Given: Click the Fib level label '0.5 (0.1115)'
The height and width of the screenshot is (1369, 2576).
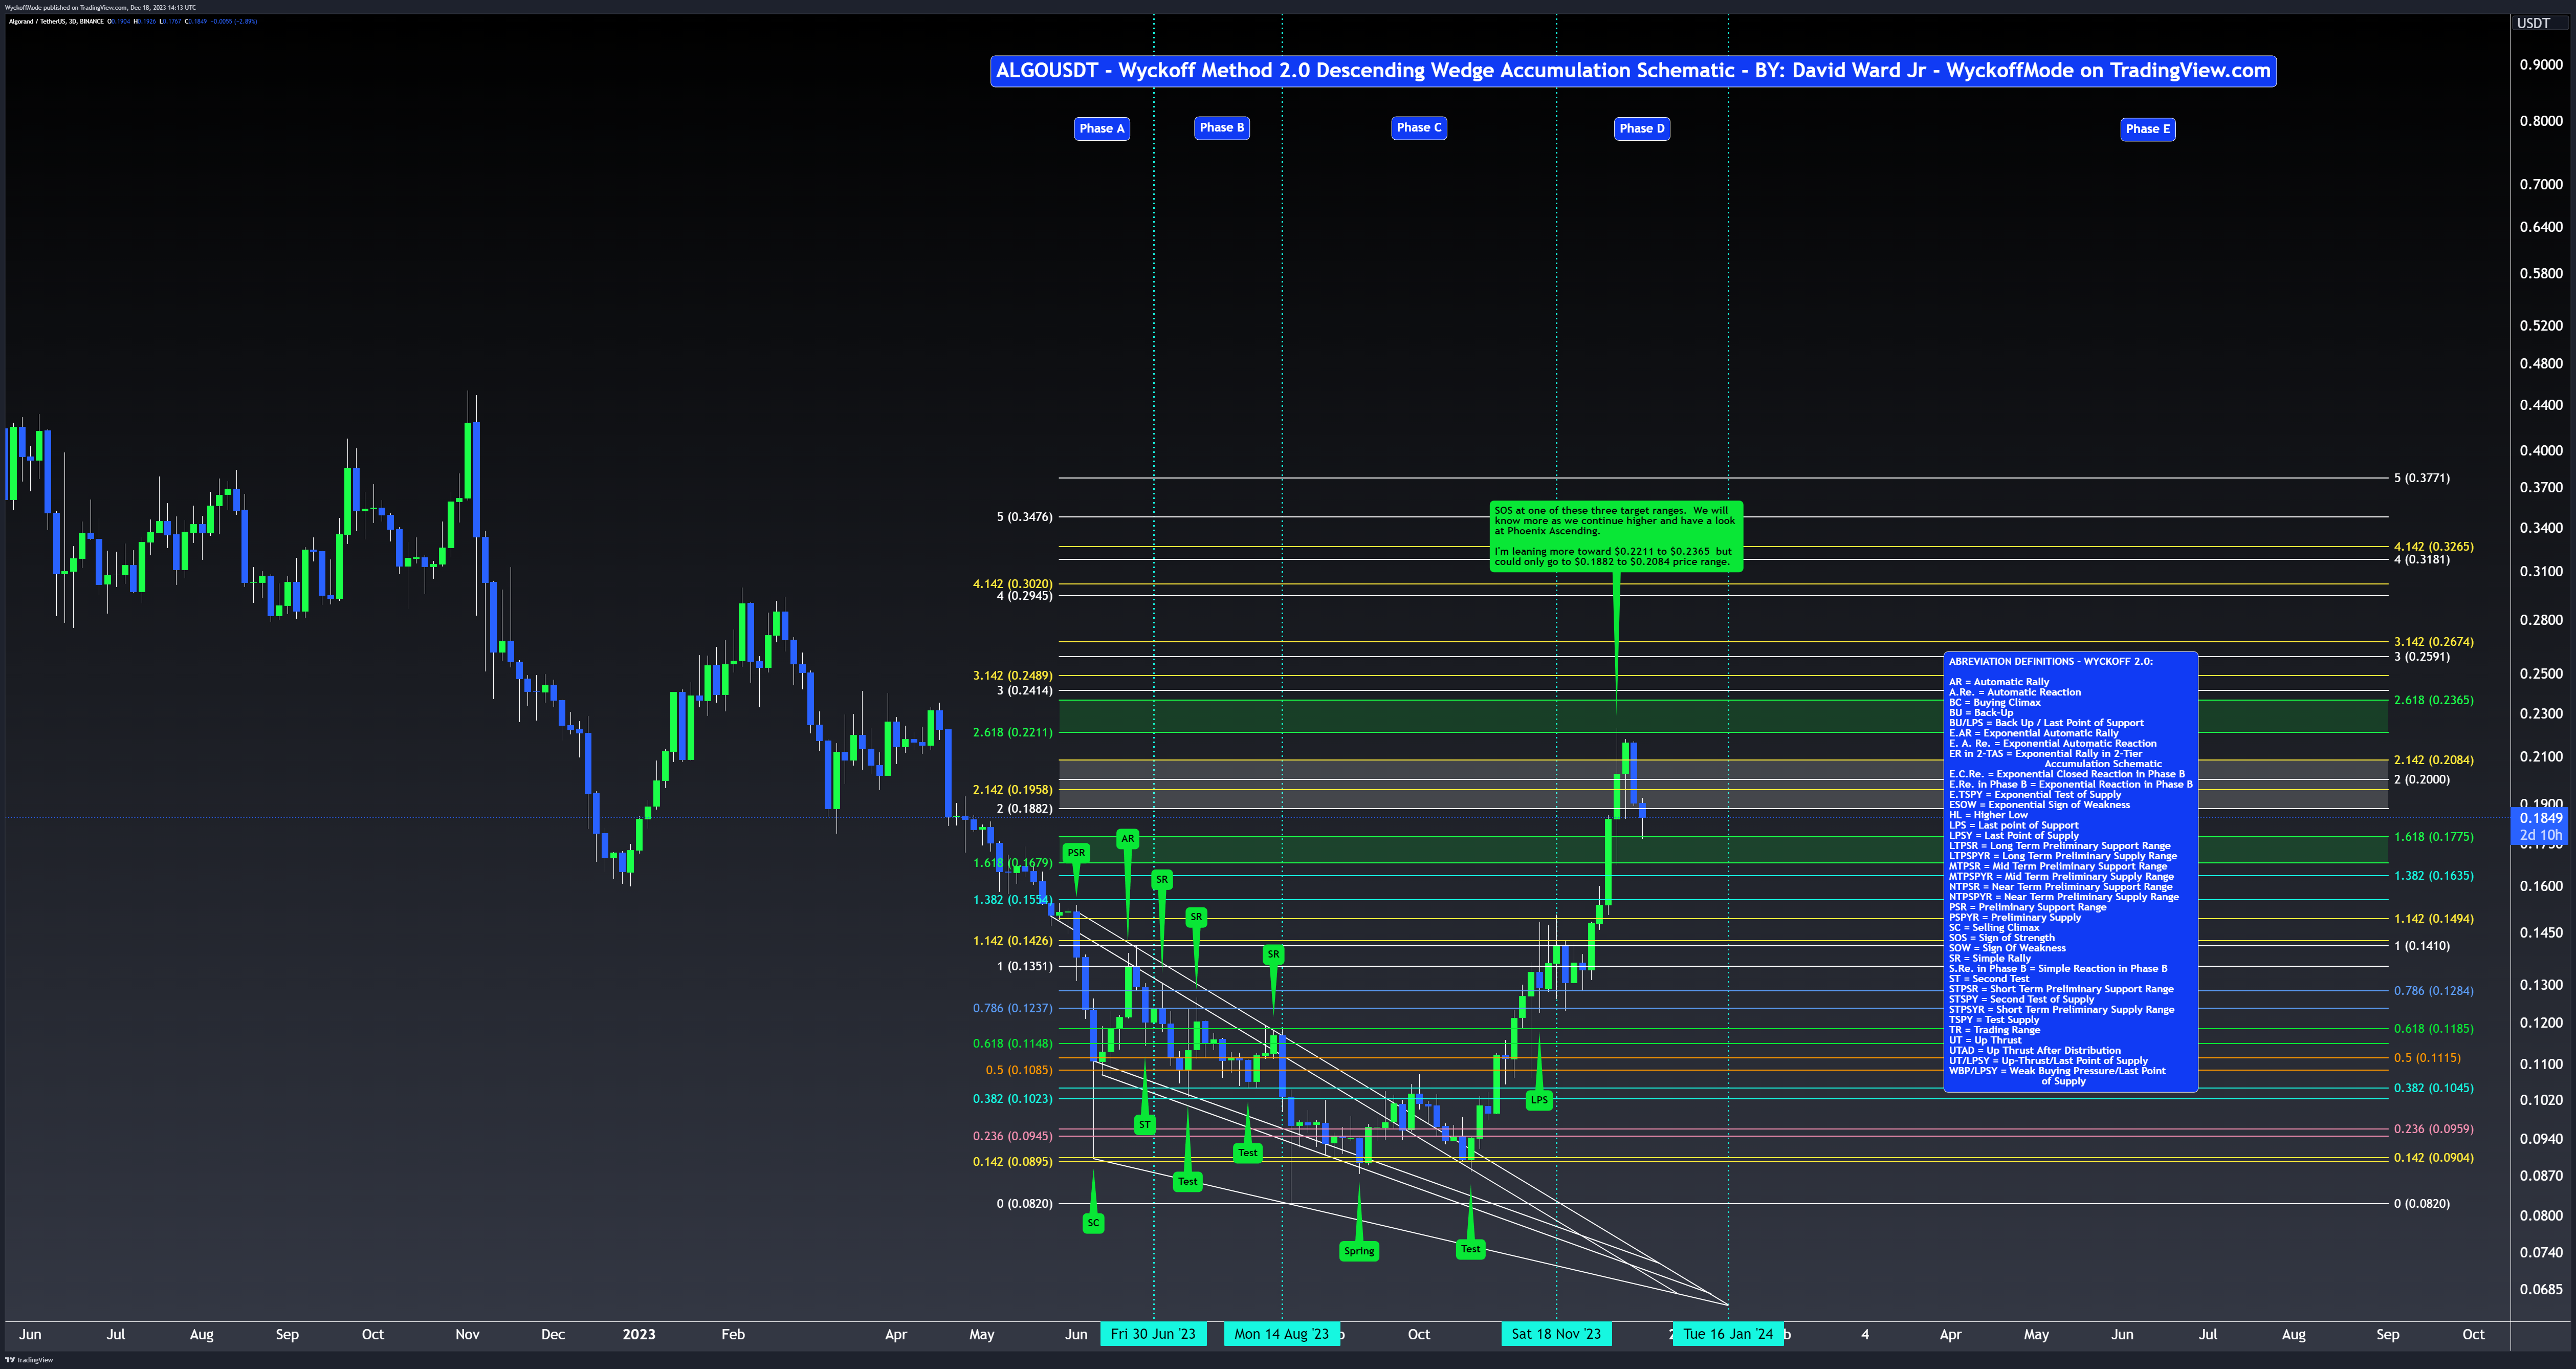Looking at the screenshot, I should pyautogui.click(x=2427, y=1057).
